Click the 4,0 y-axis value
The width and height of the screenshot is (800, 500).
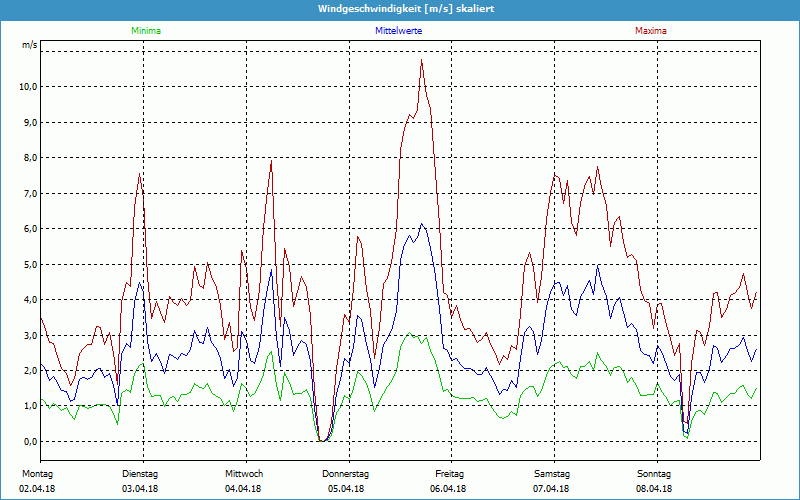click(x=31, y=299)
